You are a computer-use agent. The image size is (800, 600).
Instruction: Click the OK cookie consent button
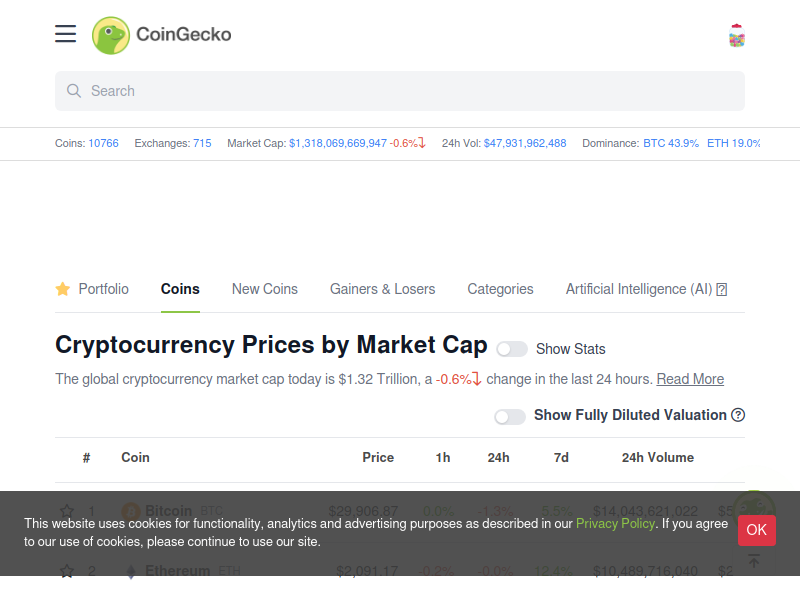tap(757, 530)
